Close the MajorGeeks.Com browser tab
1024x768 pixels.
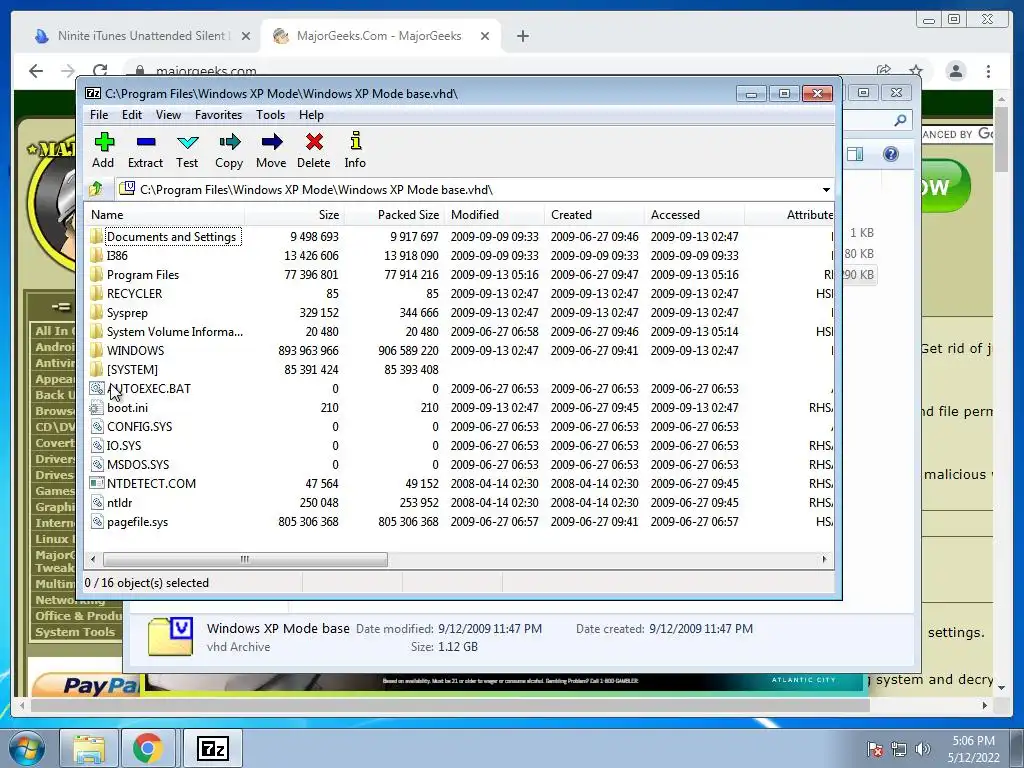tap(485, 36)
